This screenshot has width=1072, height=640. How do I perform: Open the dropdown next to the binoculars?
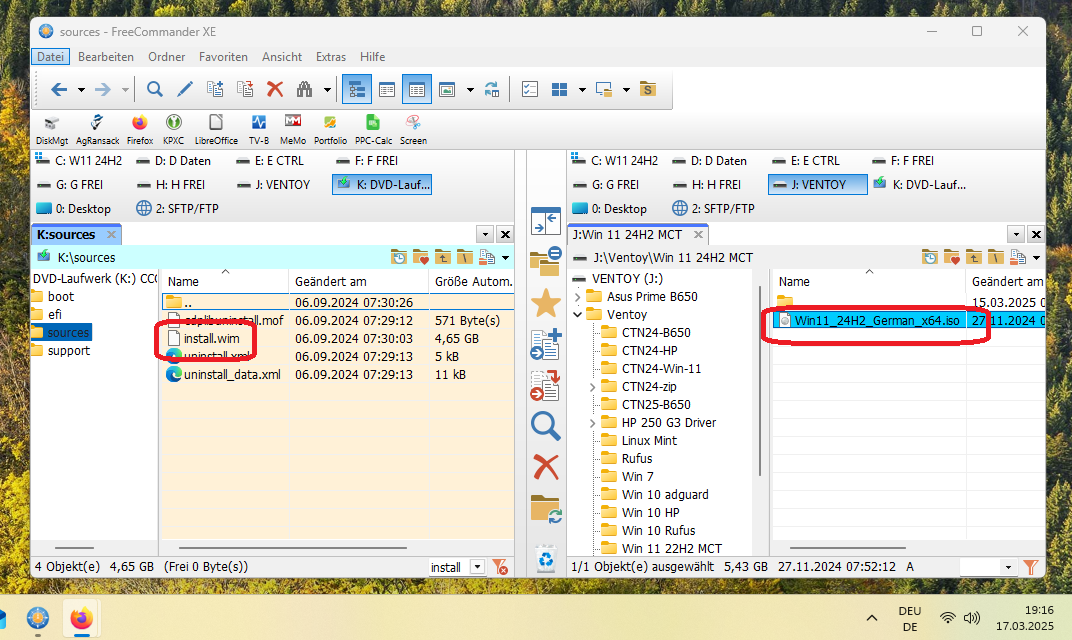coord(327,90)
